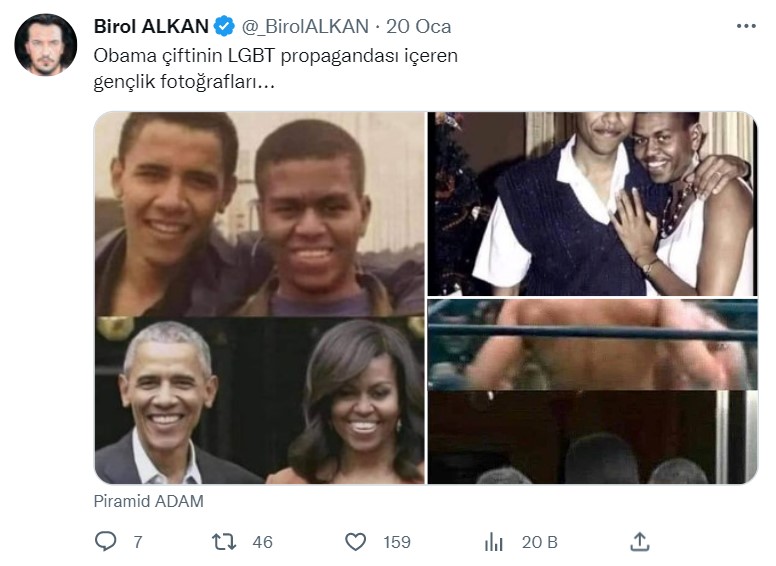The height and width of the screenshot is (566, 776).
Task: Open the three-dot more options menu
Action: point(745,26)
